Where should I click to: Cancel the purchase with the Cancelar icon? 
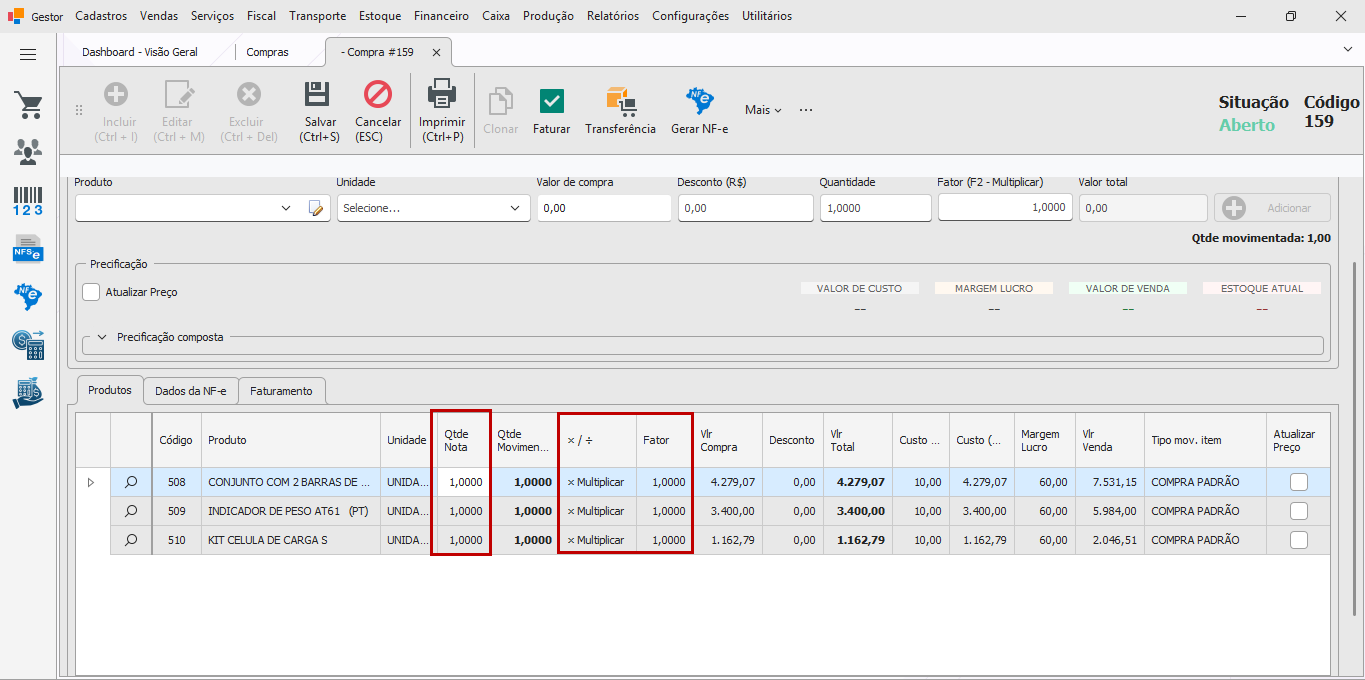[378, 95]
